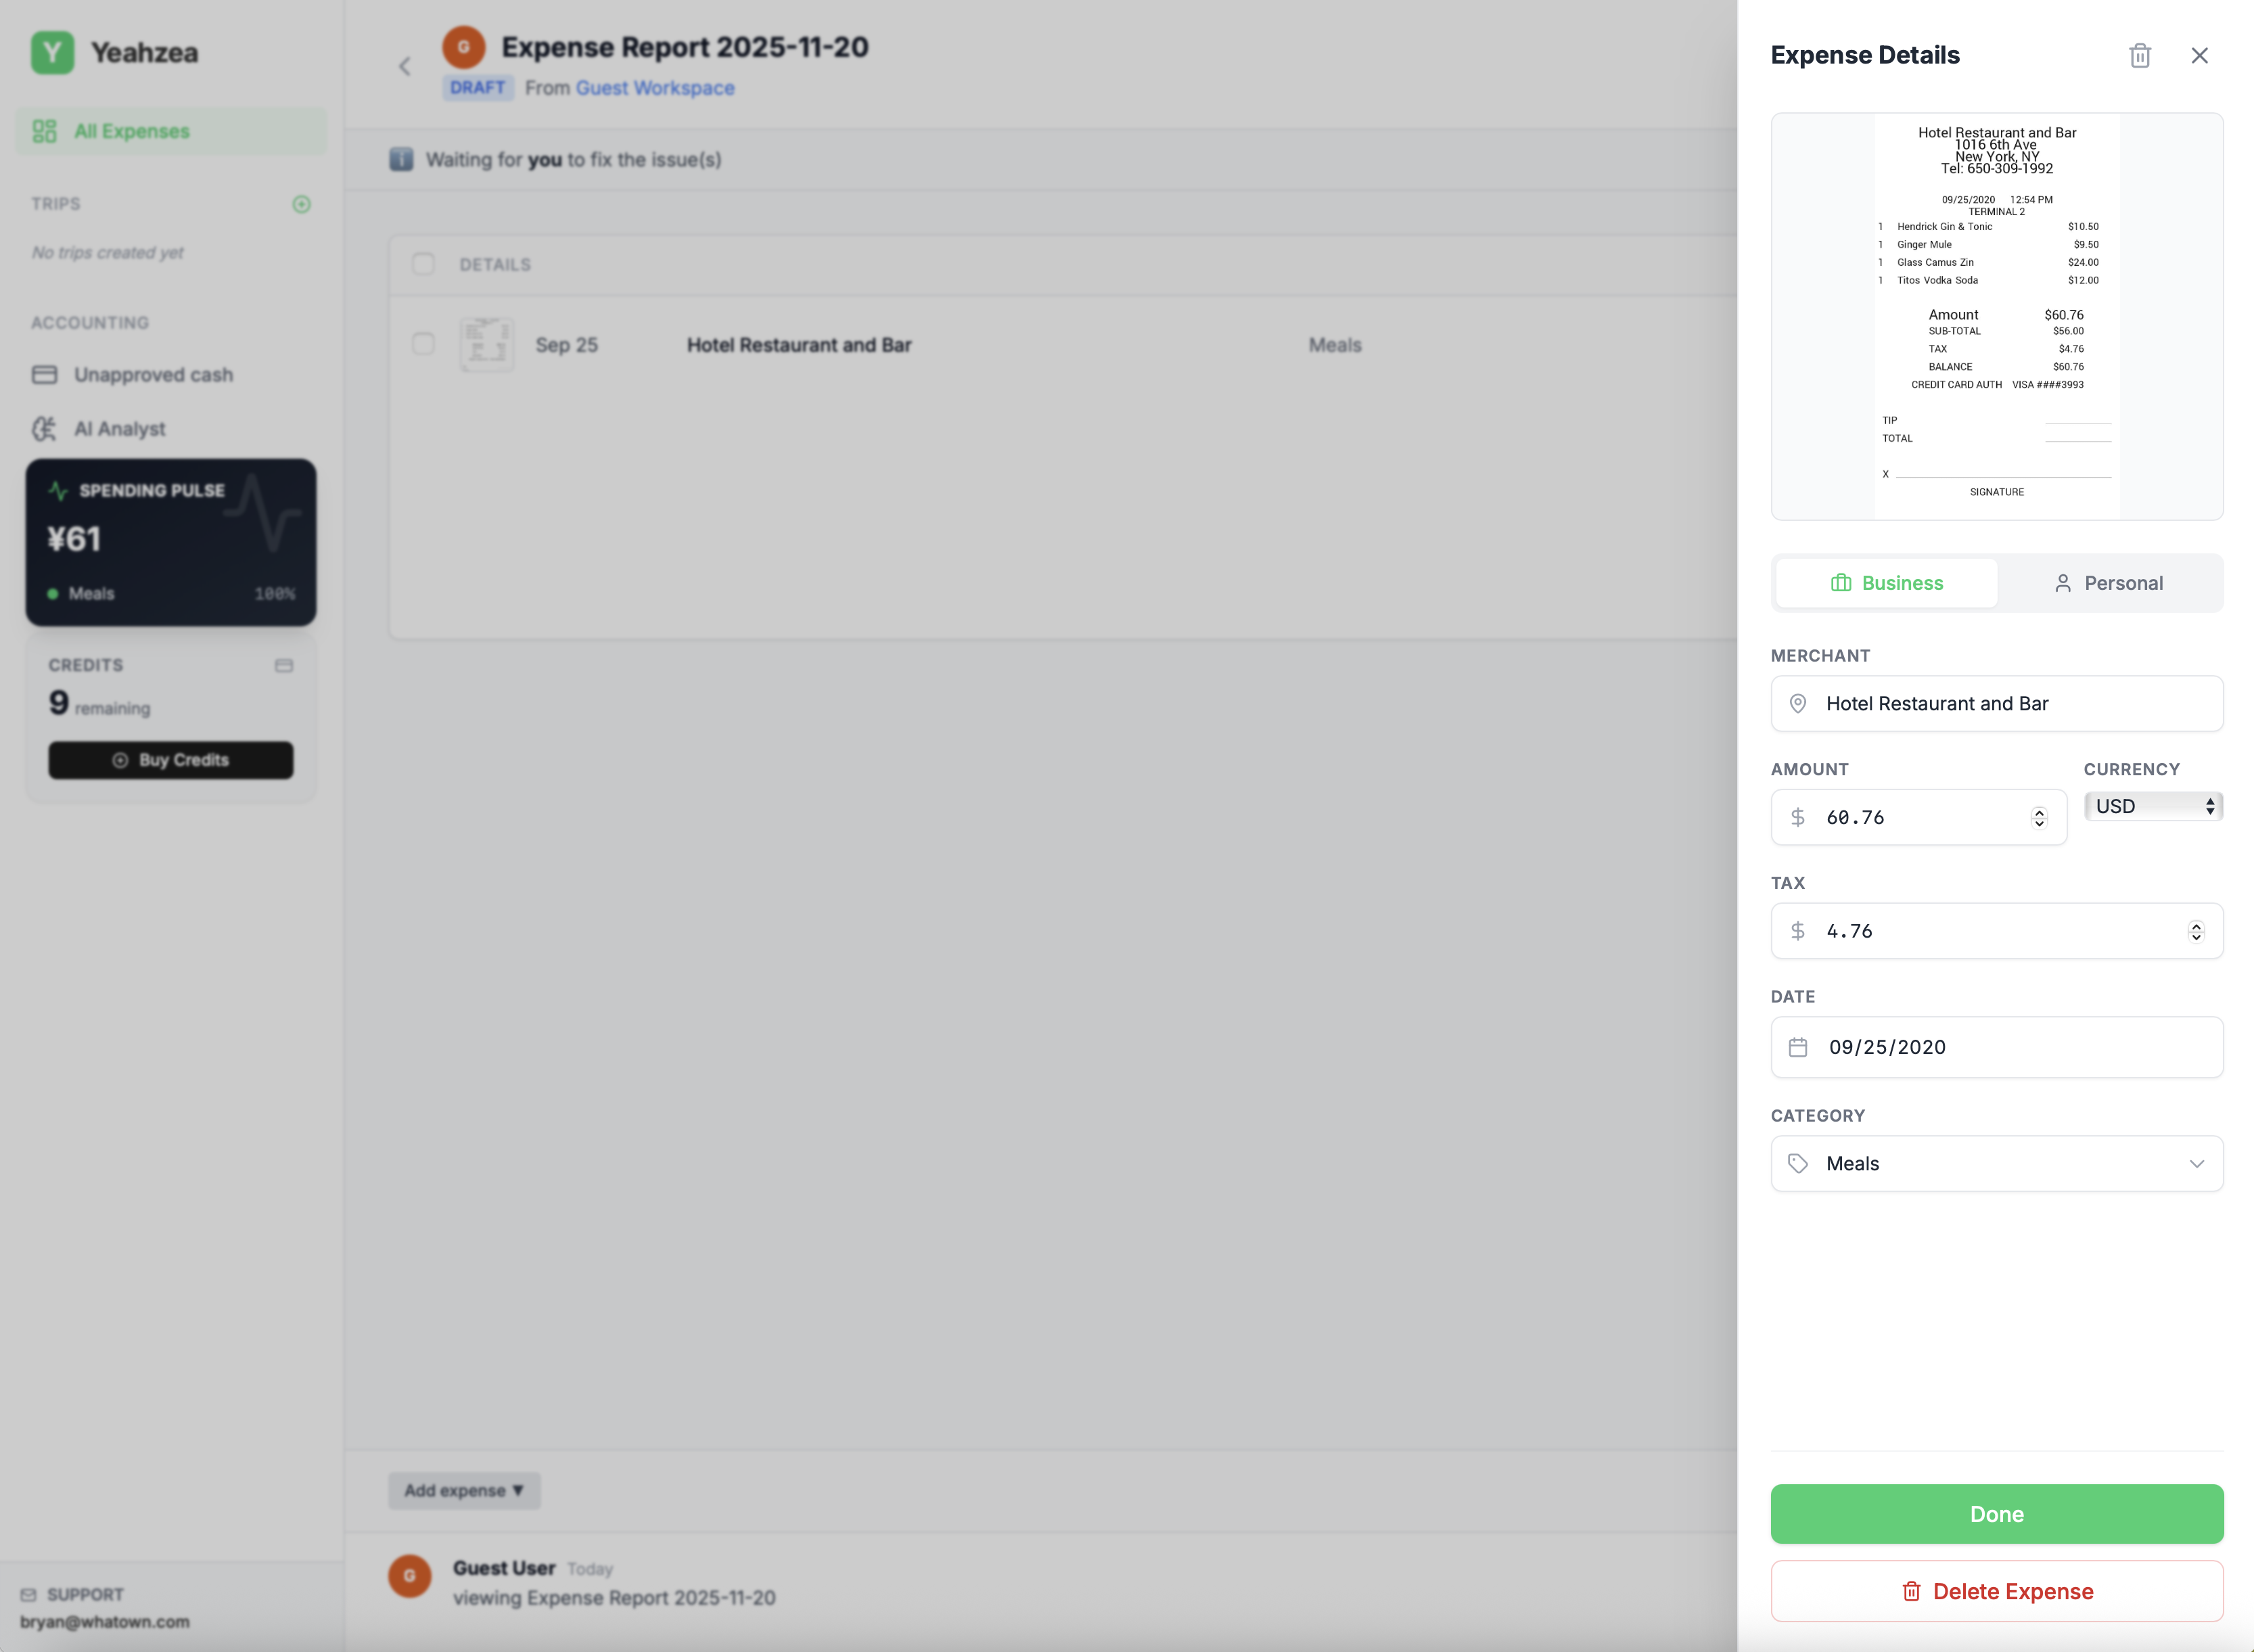
Task: Click Buy Credits
Action: point(170,759)
